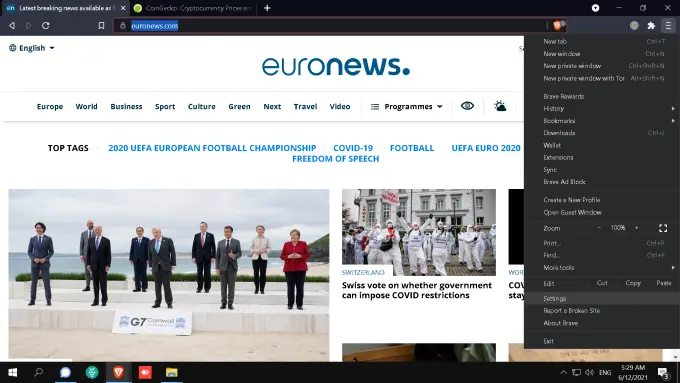Select Report a Broken Site
This screenshot has width=680, height=383.
[x=602, y=311]
